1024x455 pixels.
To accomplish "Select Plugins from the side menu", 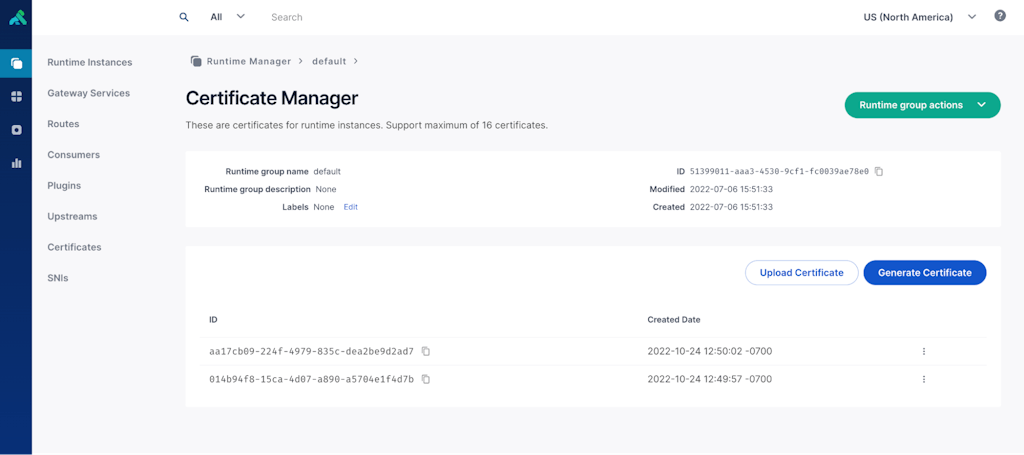I will (x=64, y=185).
